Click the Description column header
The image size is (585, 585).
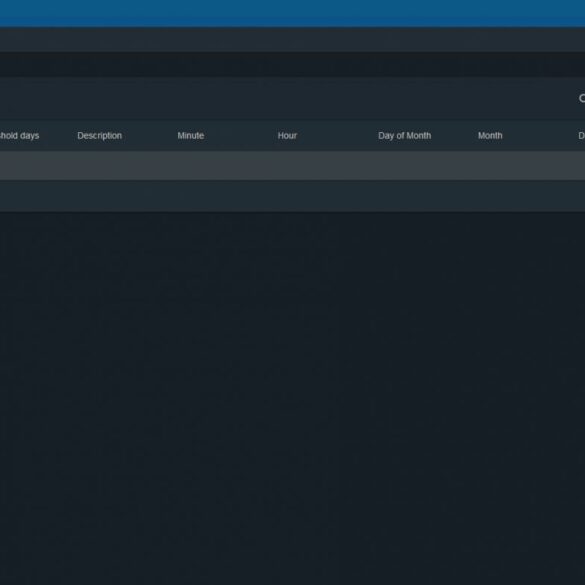99,135
